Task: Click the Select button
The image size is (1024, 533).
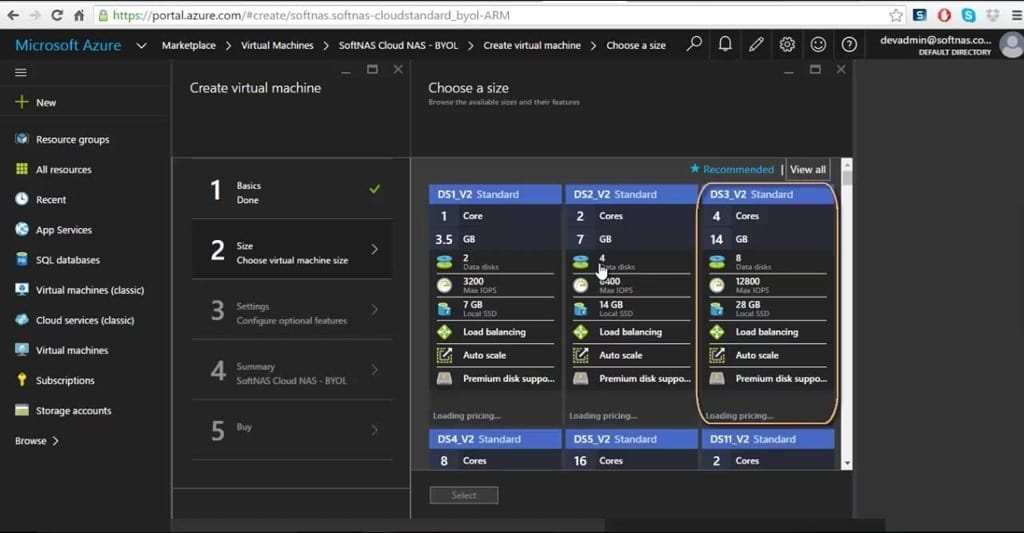Action: (464, 495)
